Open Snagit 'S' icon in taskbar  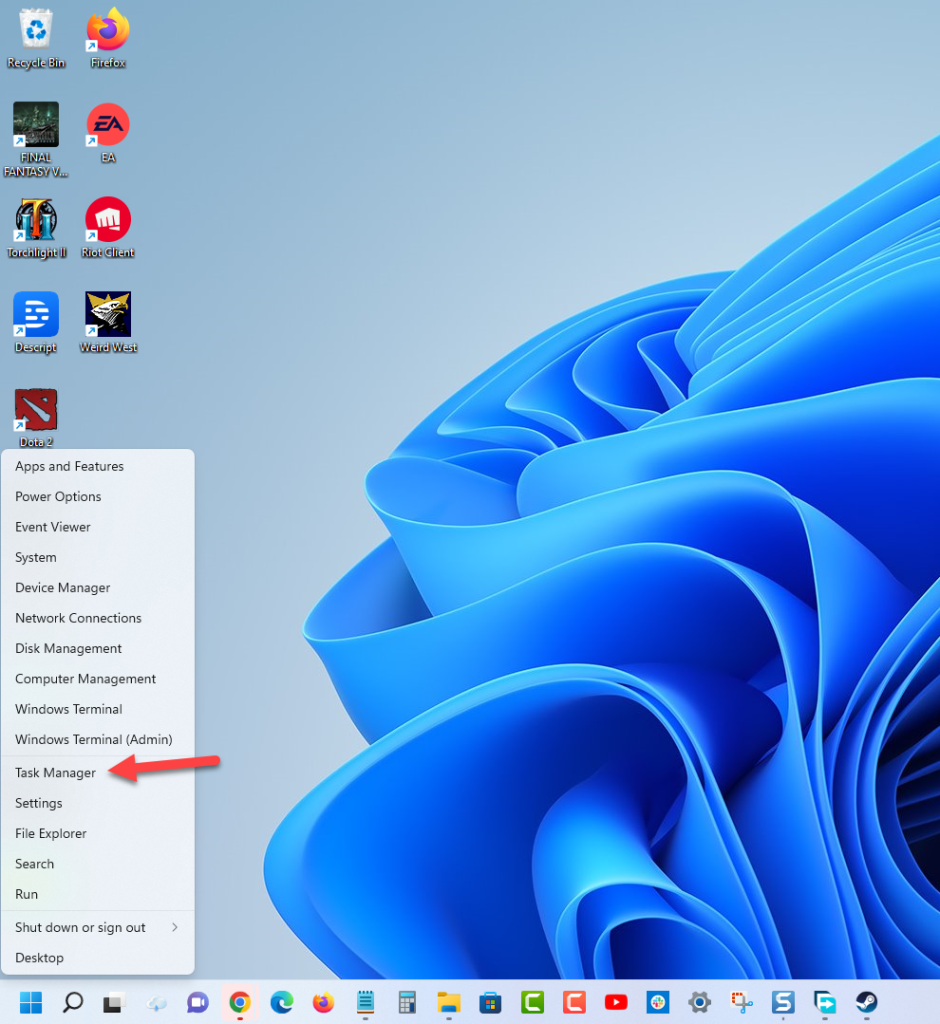[x=783, y=1002]
